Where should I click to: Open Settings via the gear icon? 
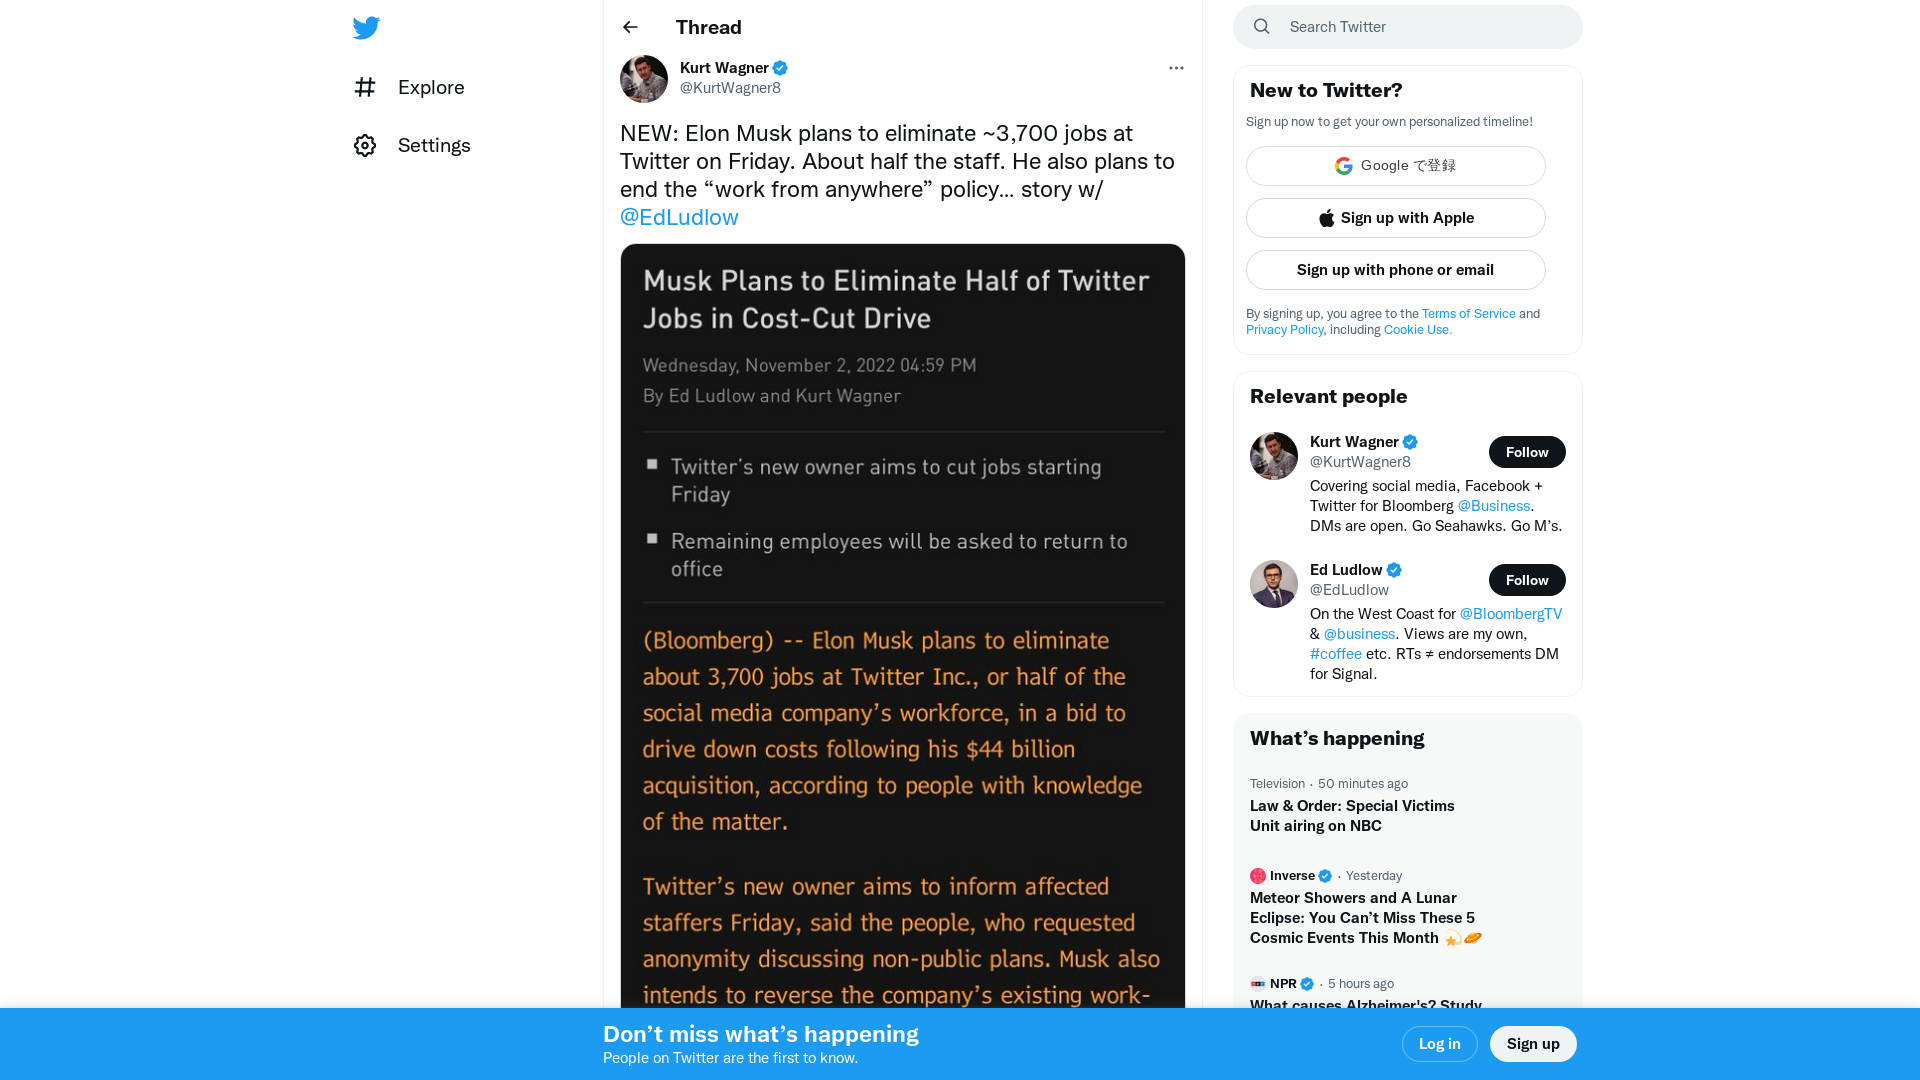tap(365, 145)
